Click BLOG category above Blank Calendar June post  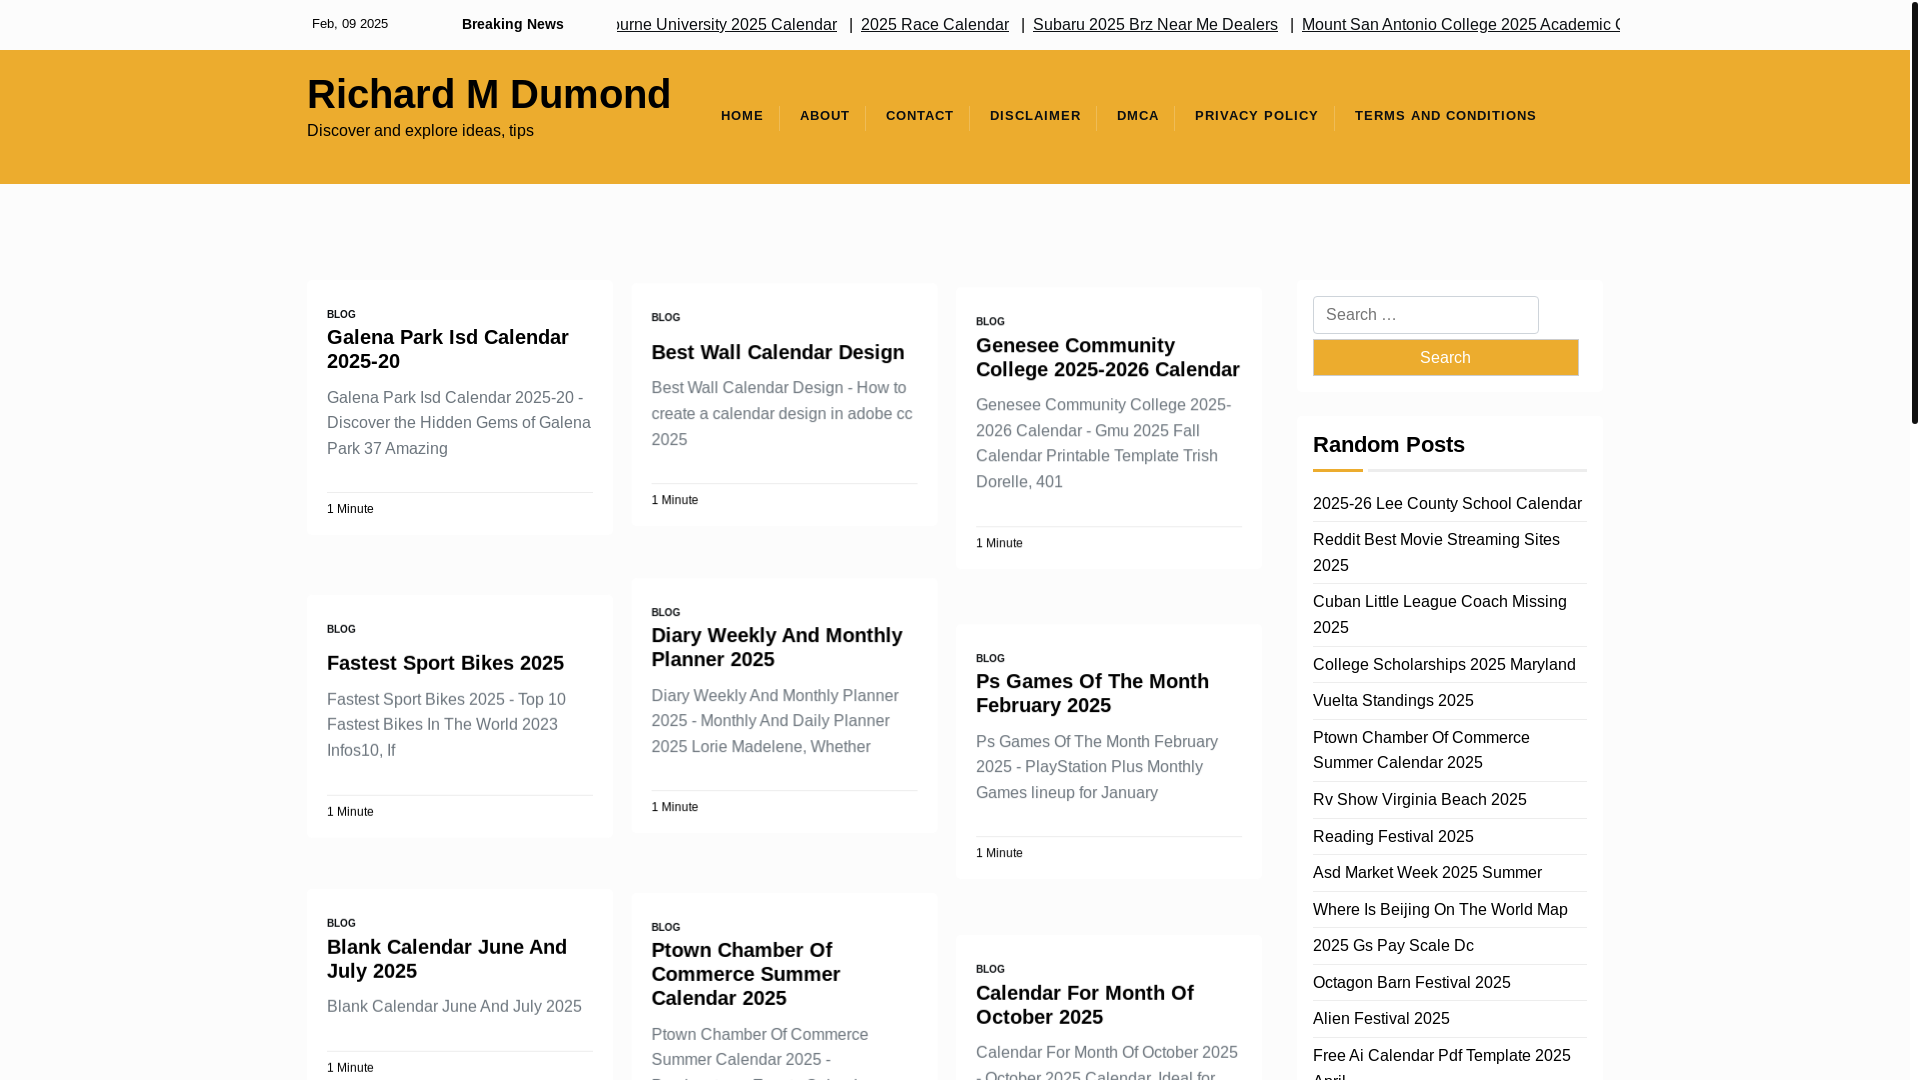tap(341, 924)
